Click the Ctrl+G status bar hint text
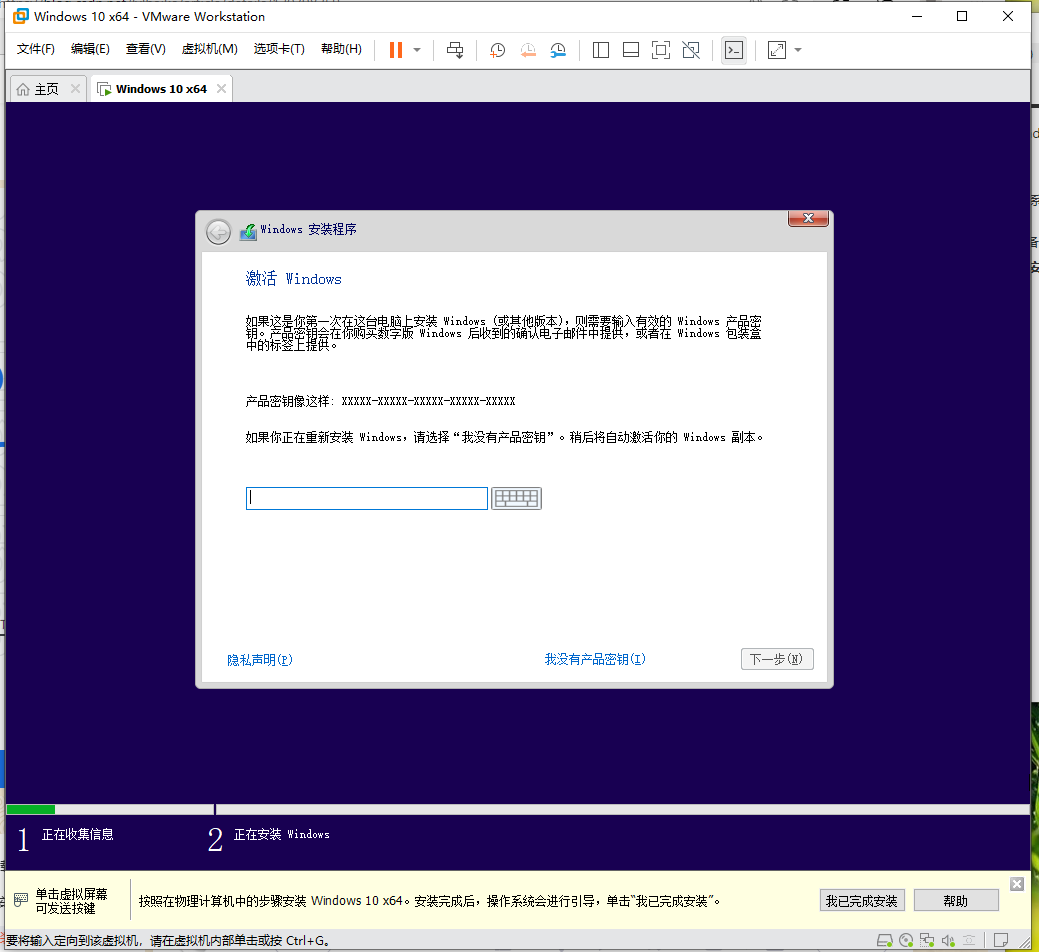Image resolution: width=1039 pixels, height=952 pixels. click(x=168, y=941)
